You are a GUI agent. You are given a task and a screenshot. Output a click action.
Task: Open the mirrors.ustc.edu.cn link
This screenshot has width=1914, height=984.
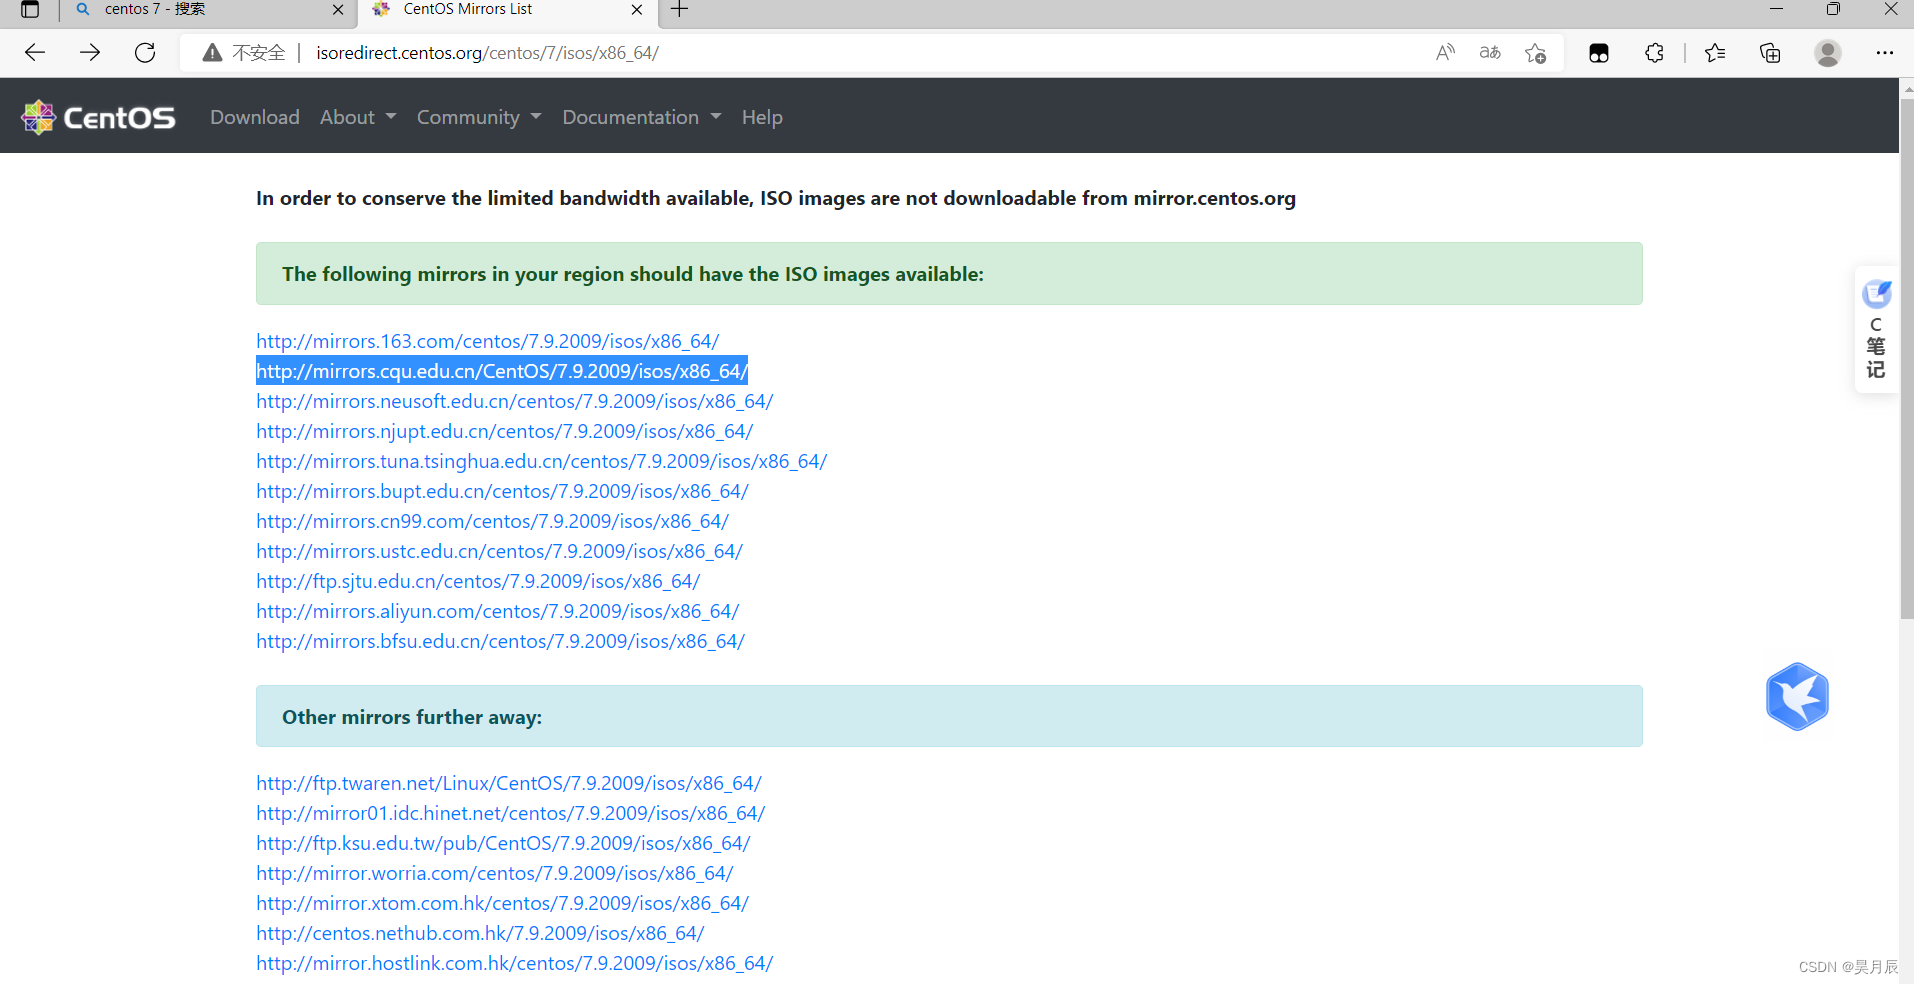500,551
